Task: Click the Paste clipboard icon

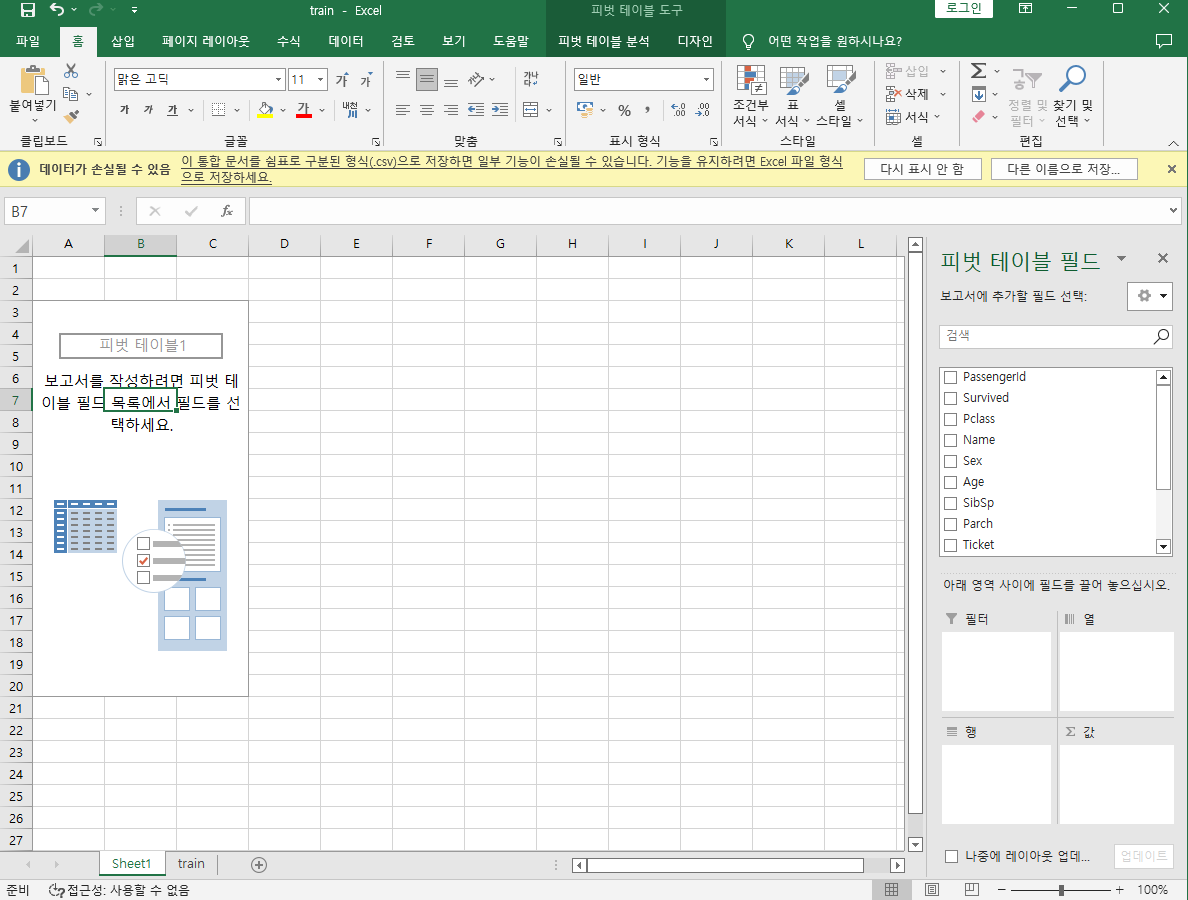Action: point(33,80)
